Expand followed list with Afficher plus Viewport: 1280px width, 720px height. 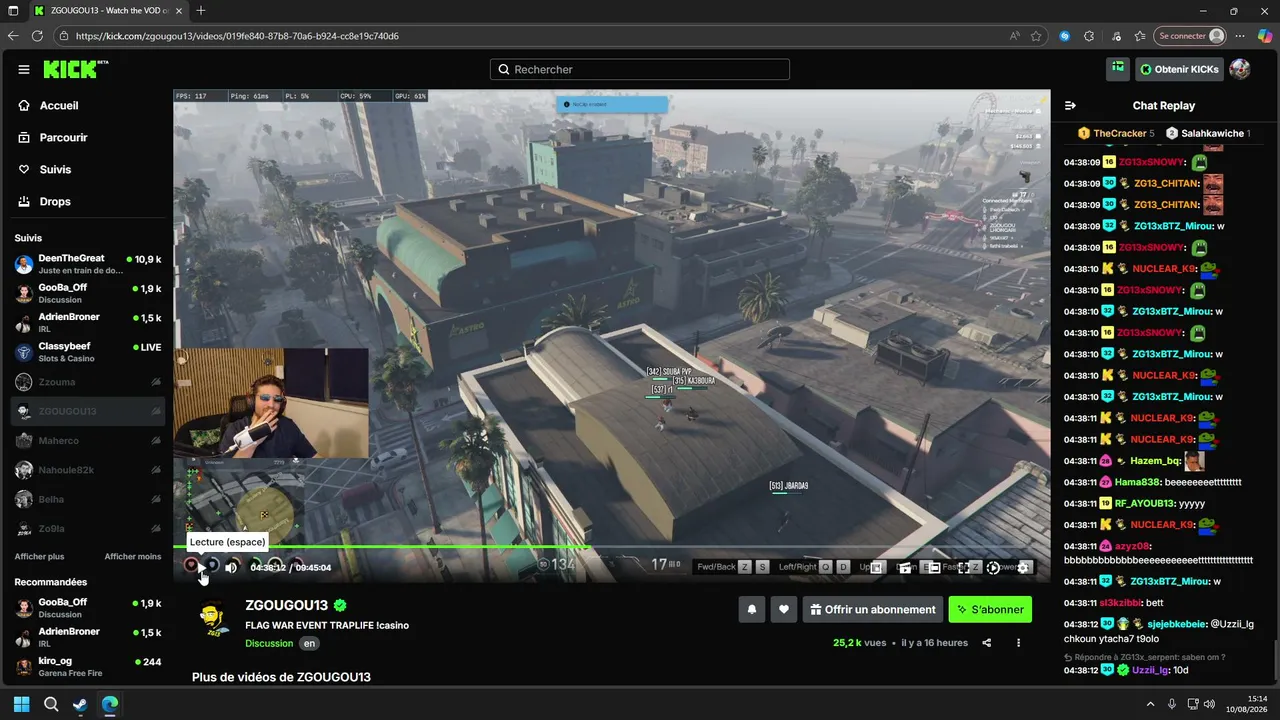[x=39, y=556]
